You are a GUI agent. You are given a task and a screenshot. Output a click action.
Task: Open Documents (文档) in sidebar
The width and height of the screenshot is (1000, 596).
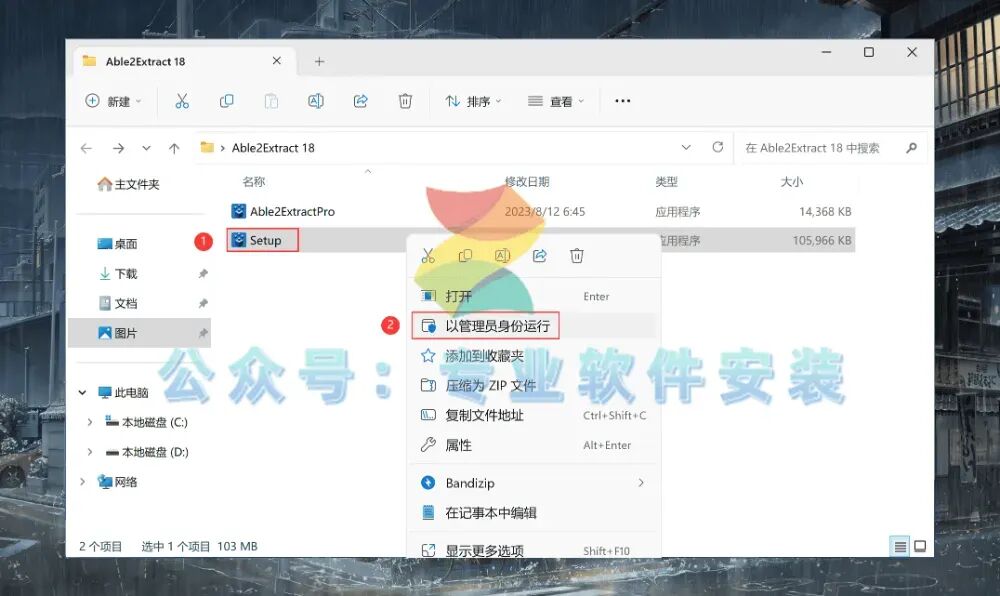117,303
